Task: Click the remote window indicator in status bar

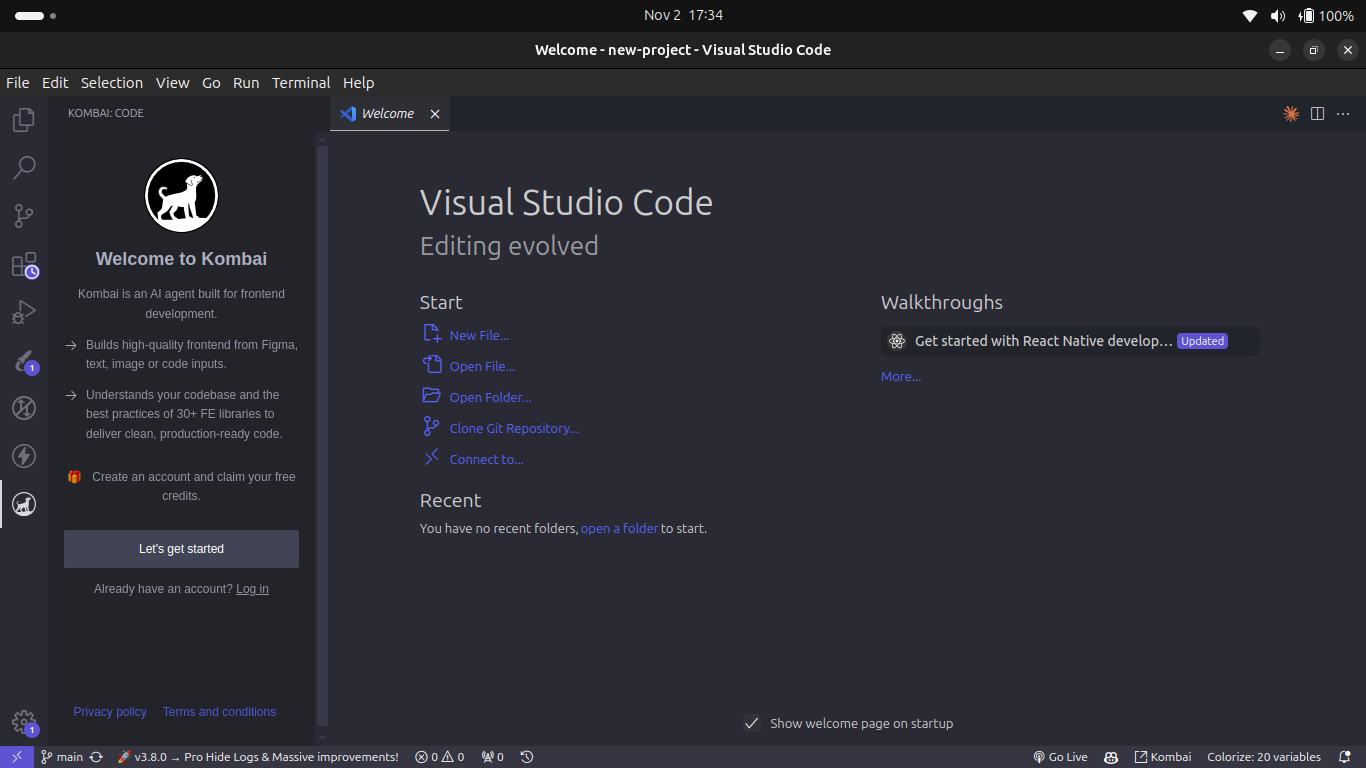Action: (x=17, y=757)
